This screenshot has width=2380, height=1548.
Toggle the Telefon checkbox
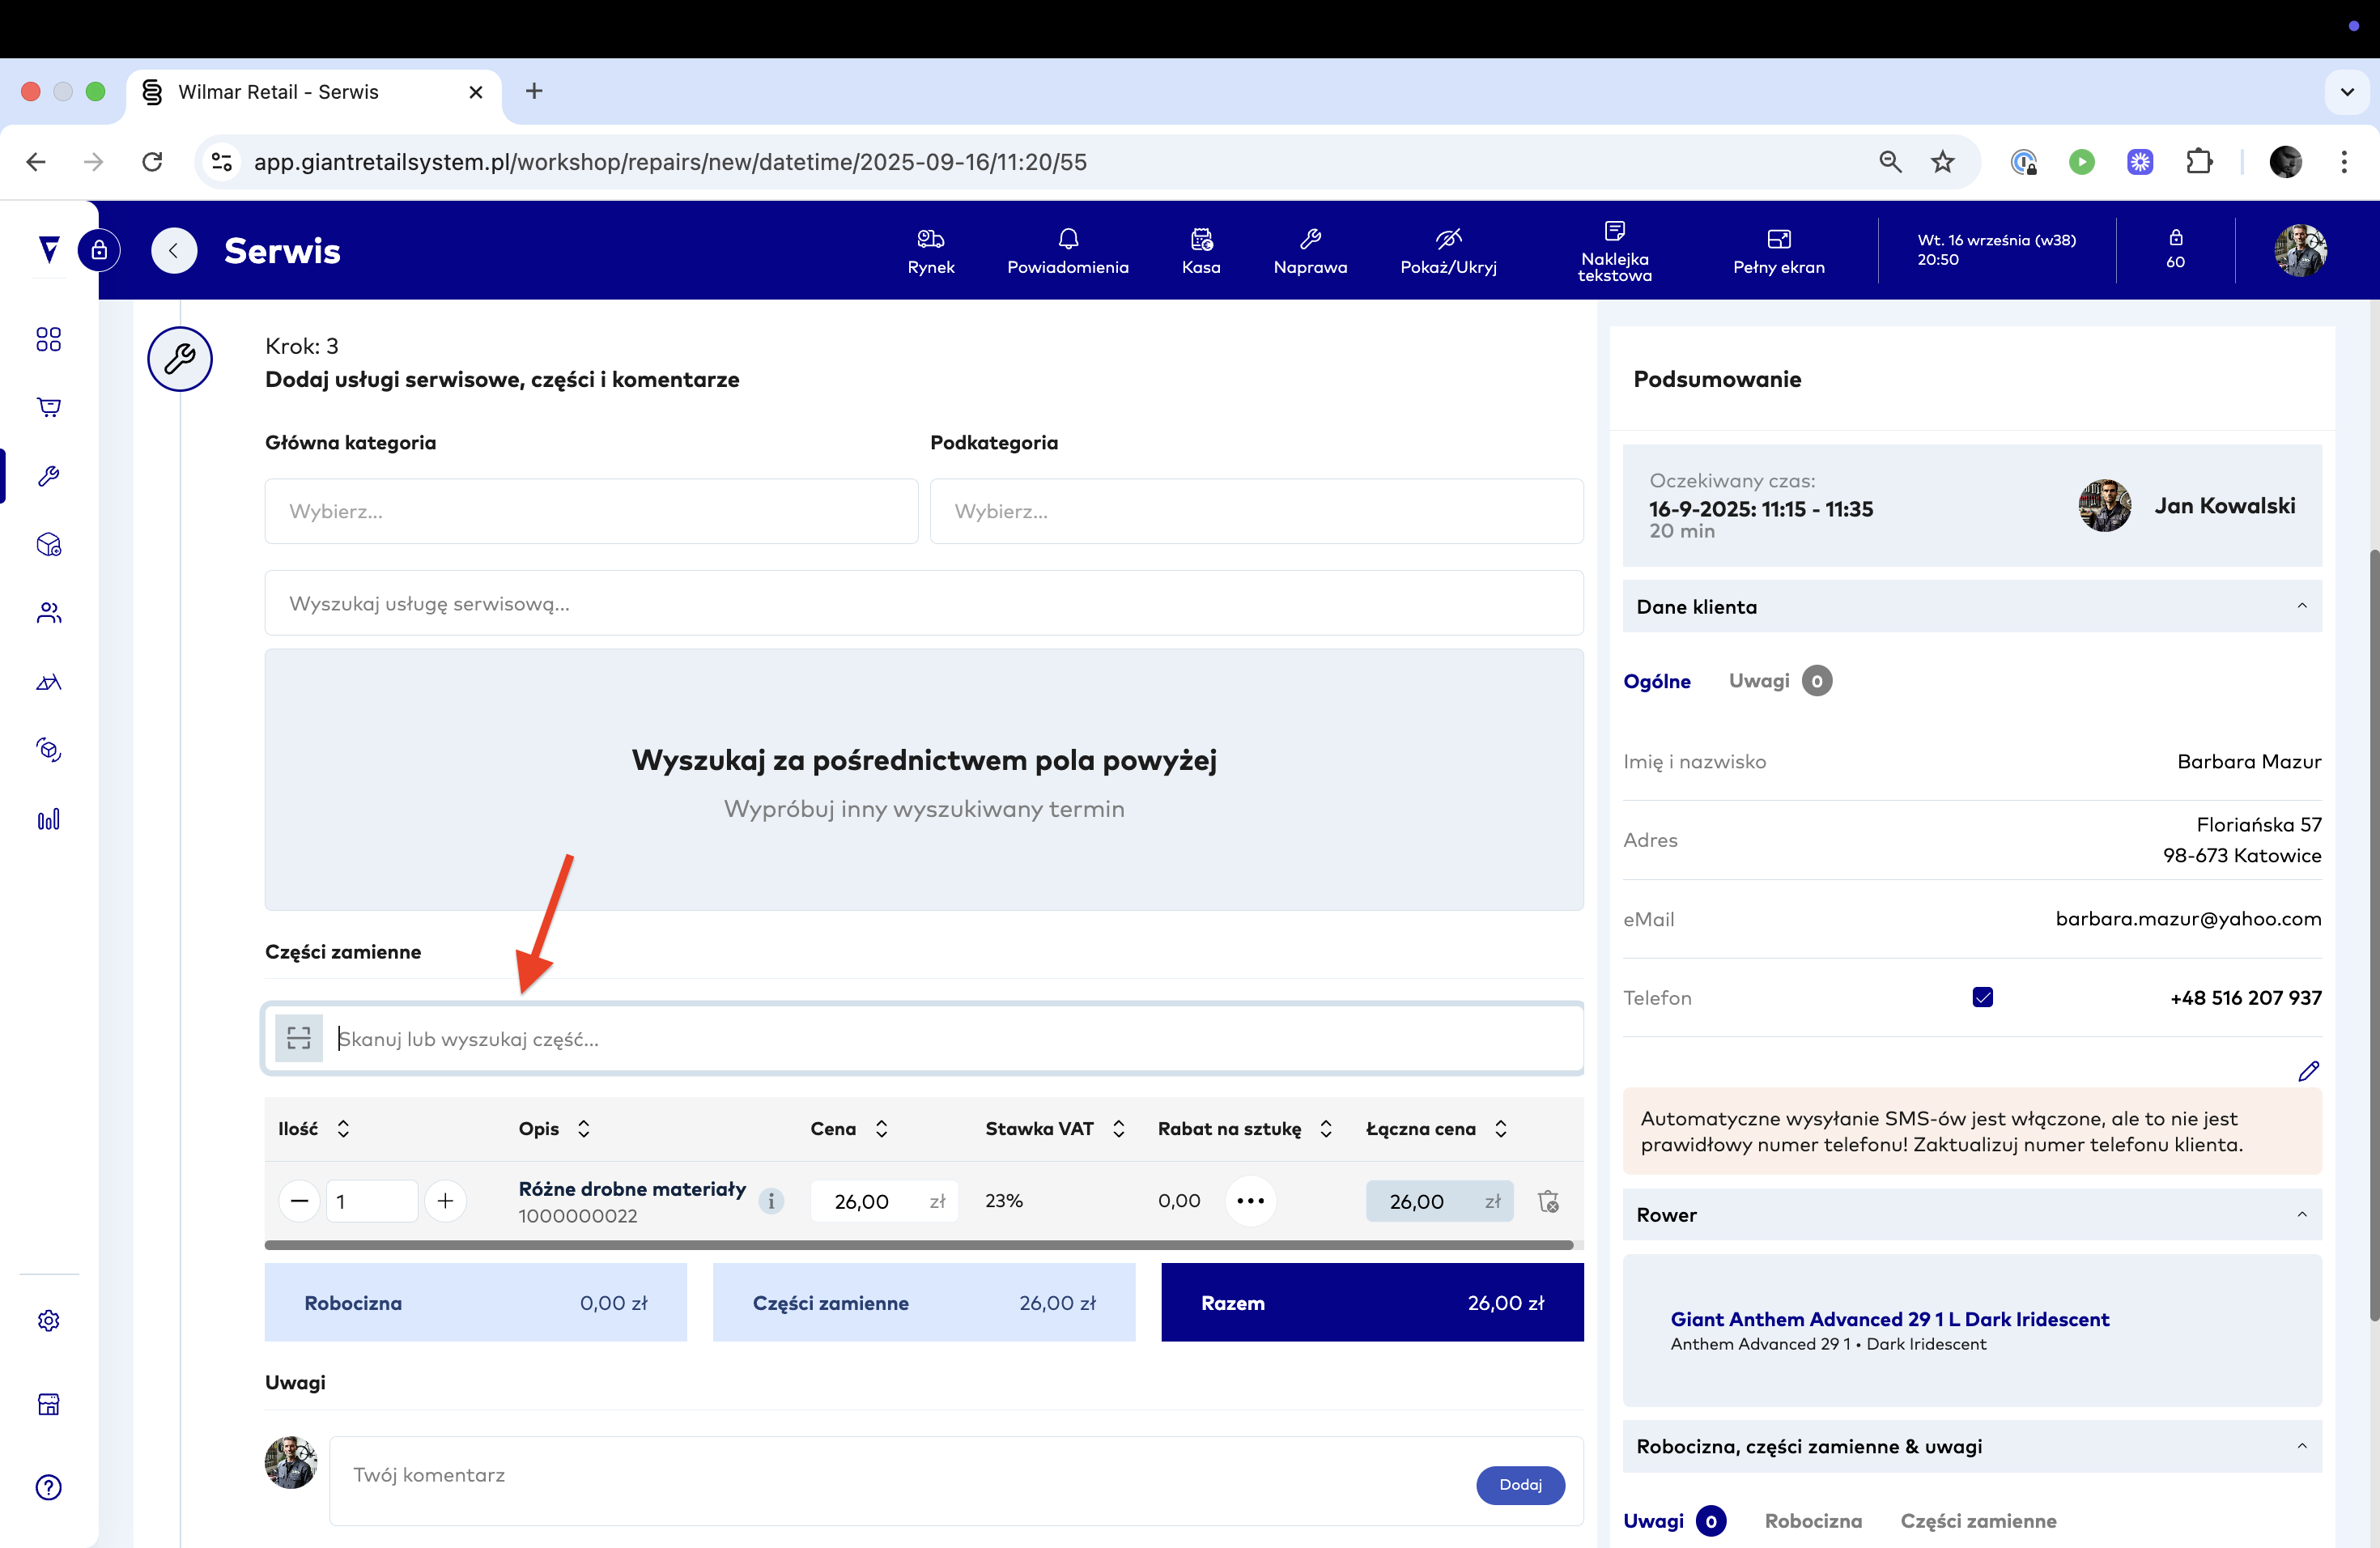click(x=1982, y=997)
